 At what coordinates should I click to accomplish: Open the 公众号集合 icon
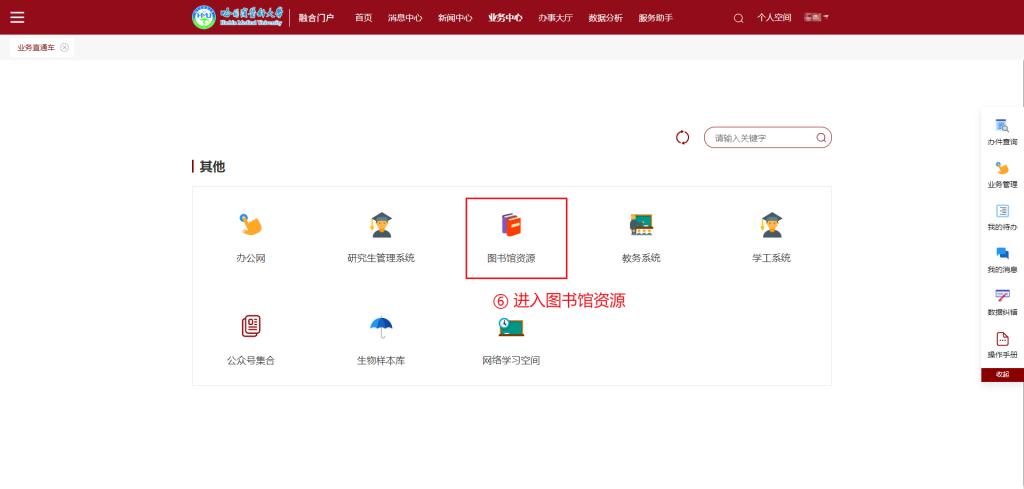click(x=250, y=327)
